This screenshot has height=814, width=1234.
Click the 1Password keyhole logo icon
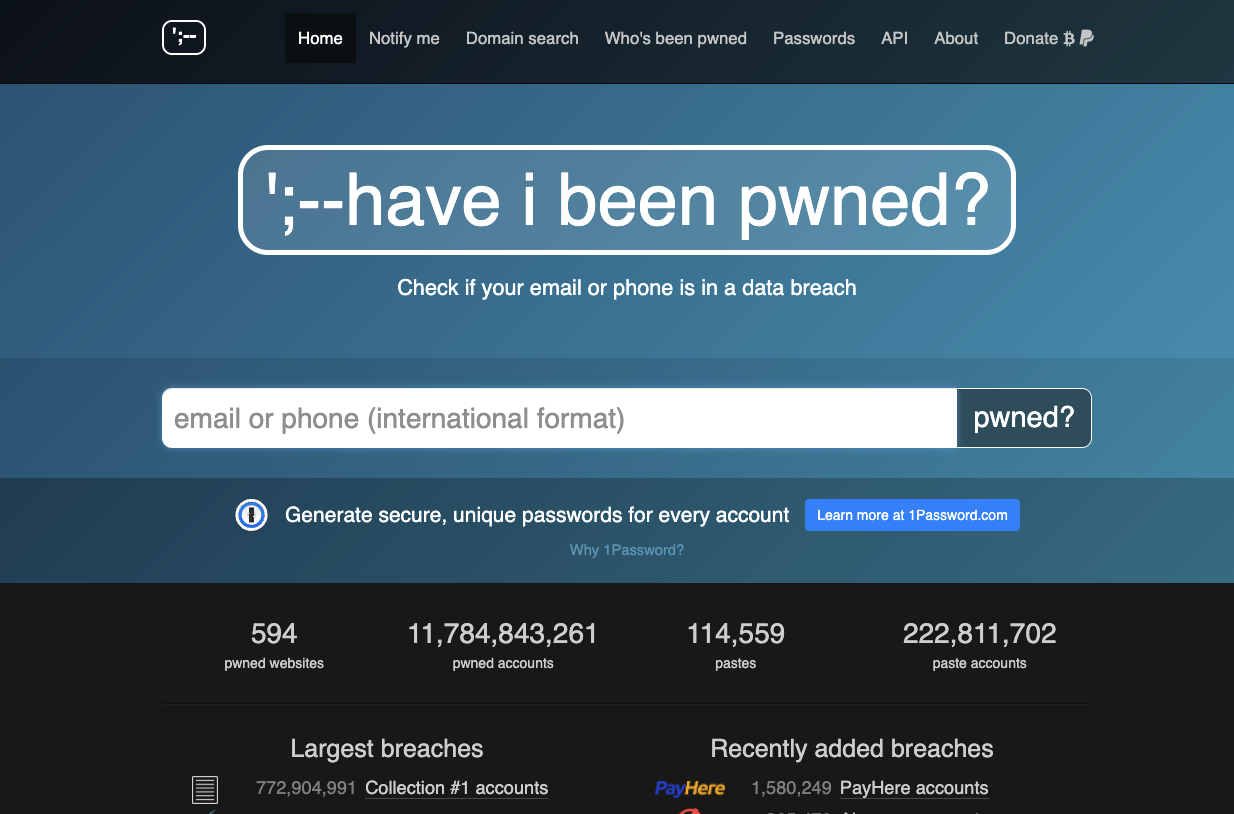tap(251, 516)
